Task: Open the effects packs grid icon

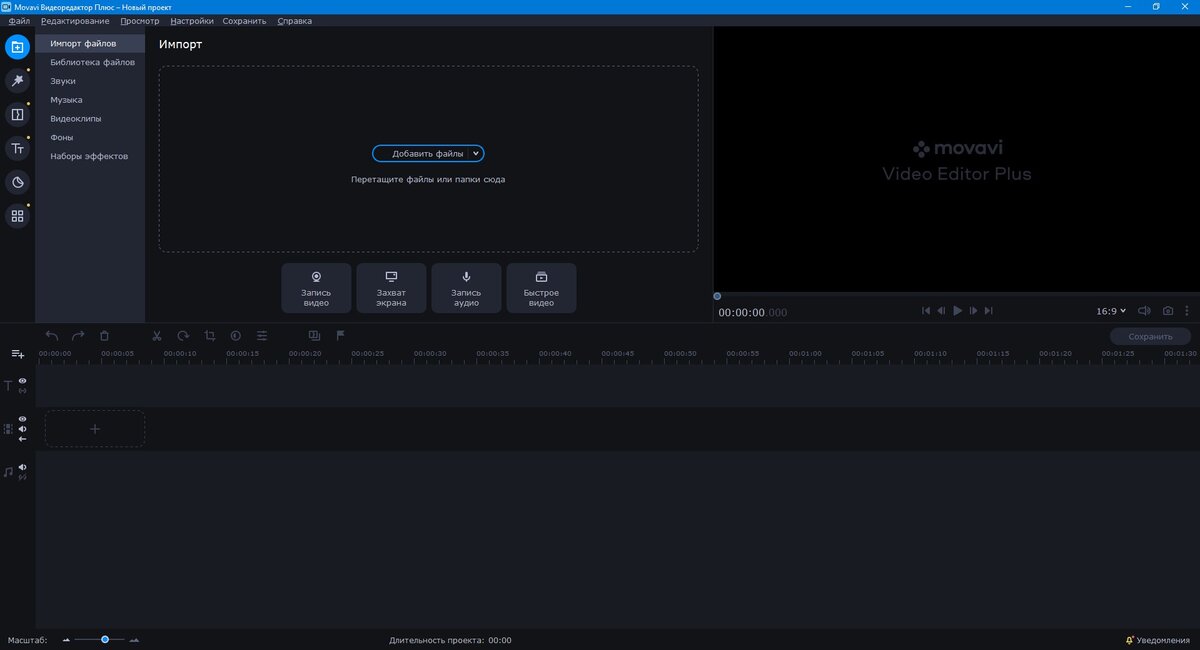Action: tap(16, 215)
